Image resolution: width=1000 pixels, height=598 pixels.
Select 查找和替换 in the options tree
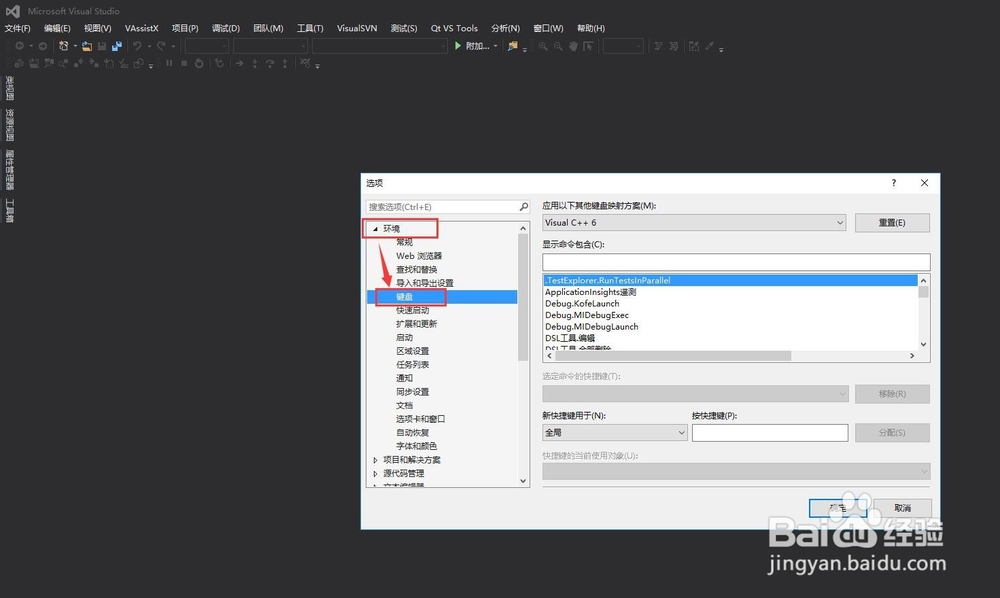pyautogui.click(x=416, y=269)
